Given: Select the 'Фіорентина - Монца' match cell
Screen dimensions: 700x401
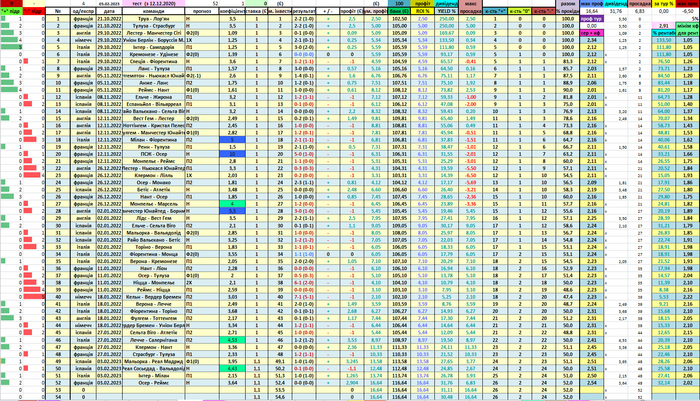Looking at the screenshot, I should 154,254.
